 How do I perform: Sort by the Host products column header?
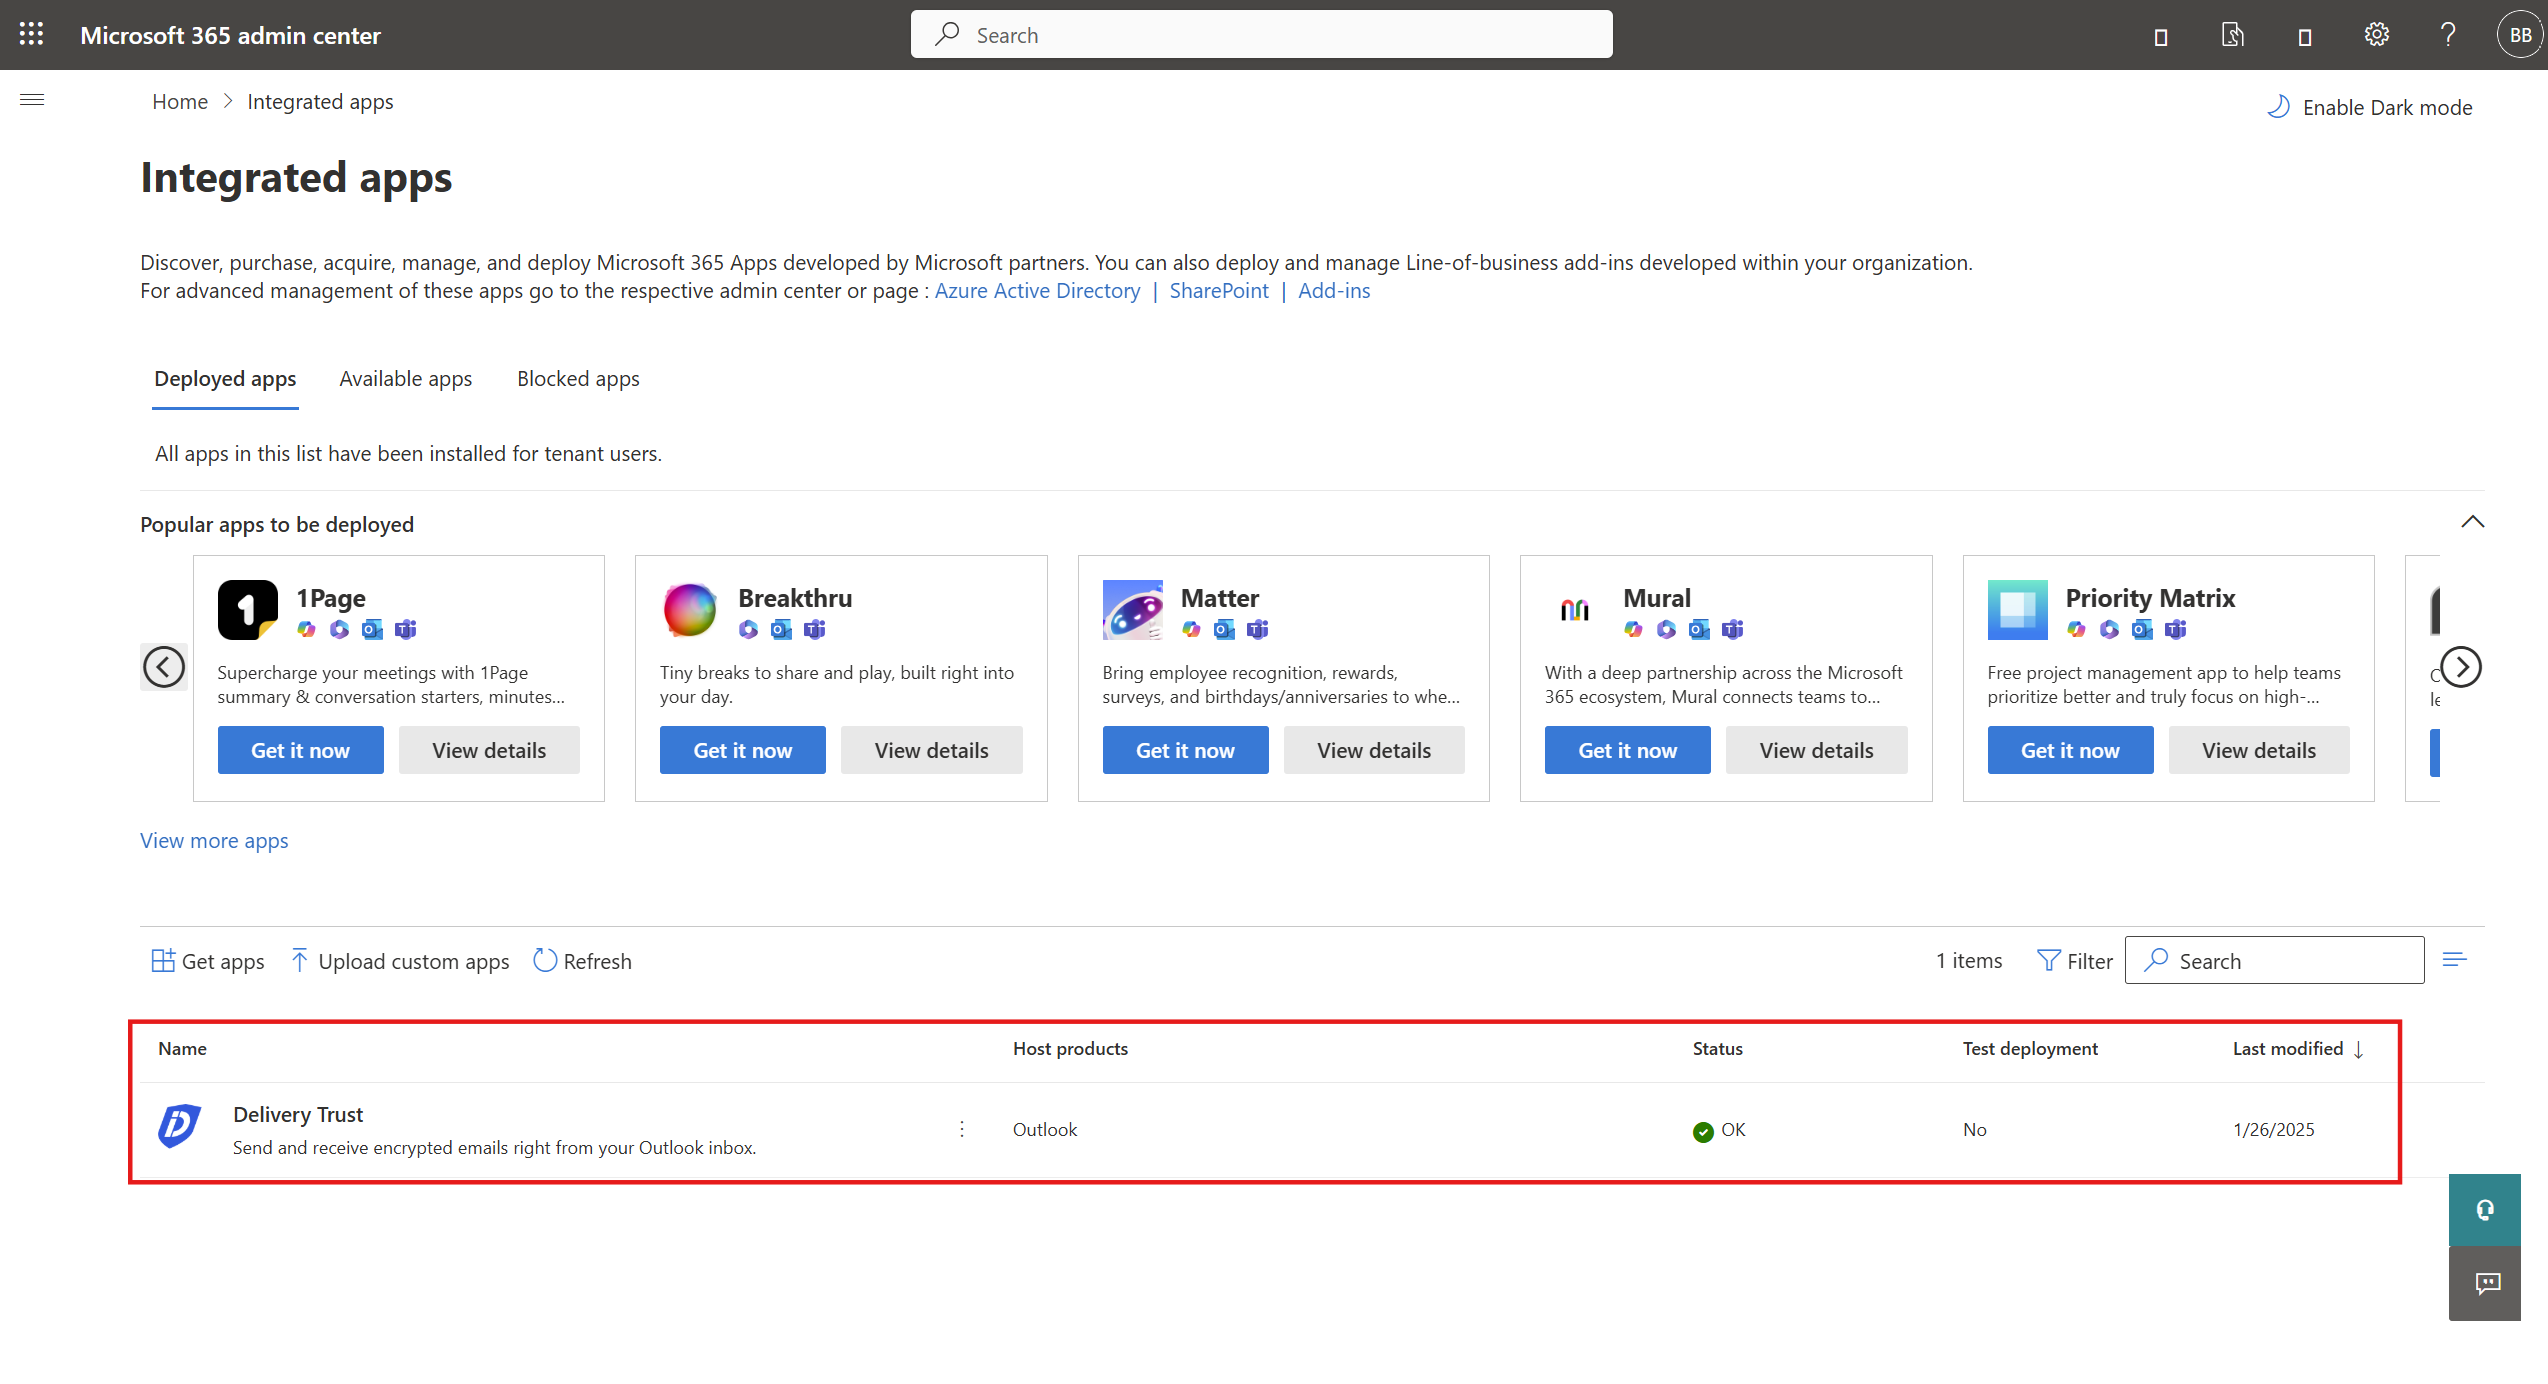click(x=1070, y=1048)
